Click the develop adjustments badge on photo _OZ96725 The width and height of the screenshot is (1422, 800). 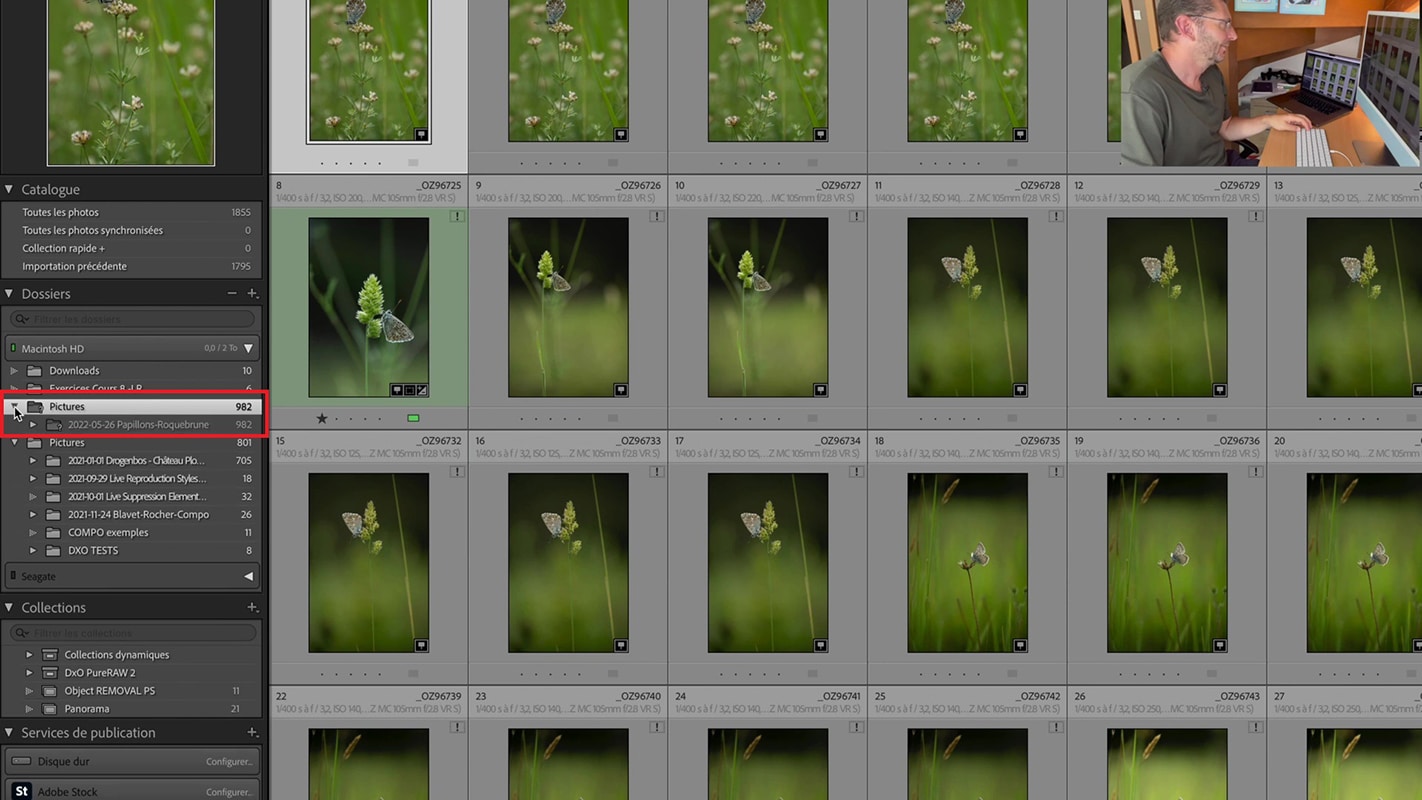coord(421,390)
